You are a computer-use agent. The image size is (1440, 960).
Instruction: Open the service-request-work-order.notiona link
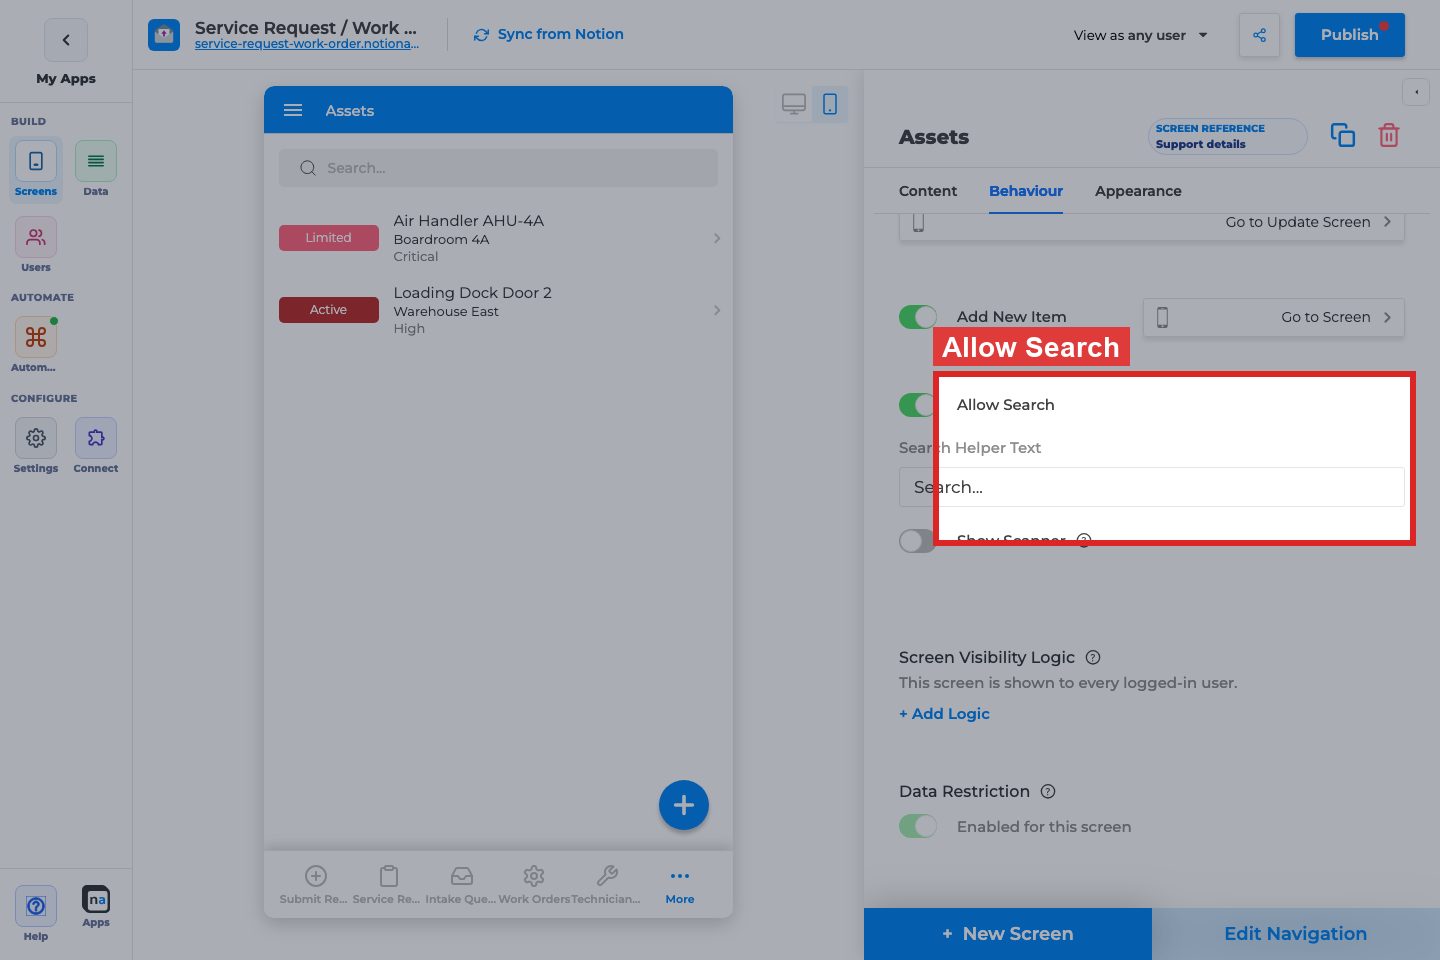307,44
